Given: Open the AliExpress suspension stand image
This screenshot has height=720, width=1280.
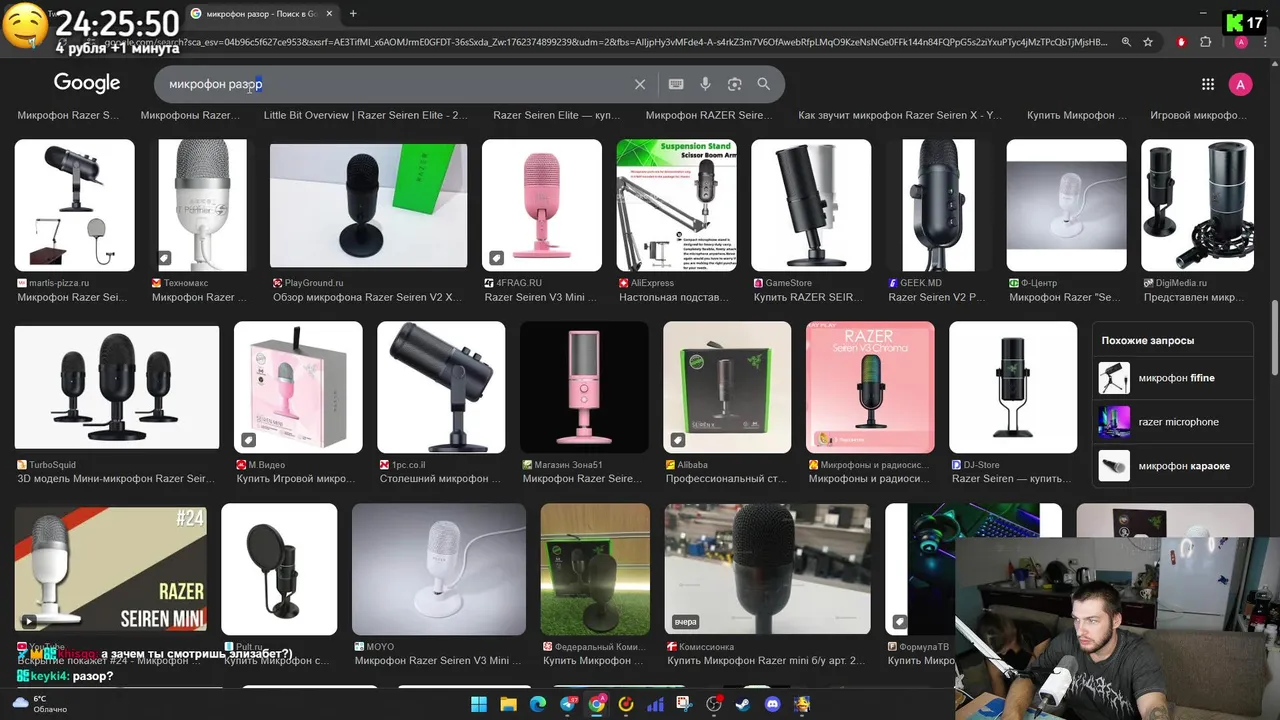Looking at the screenshot, I should pyautogui.click(x=676, y=205).
